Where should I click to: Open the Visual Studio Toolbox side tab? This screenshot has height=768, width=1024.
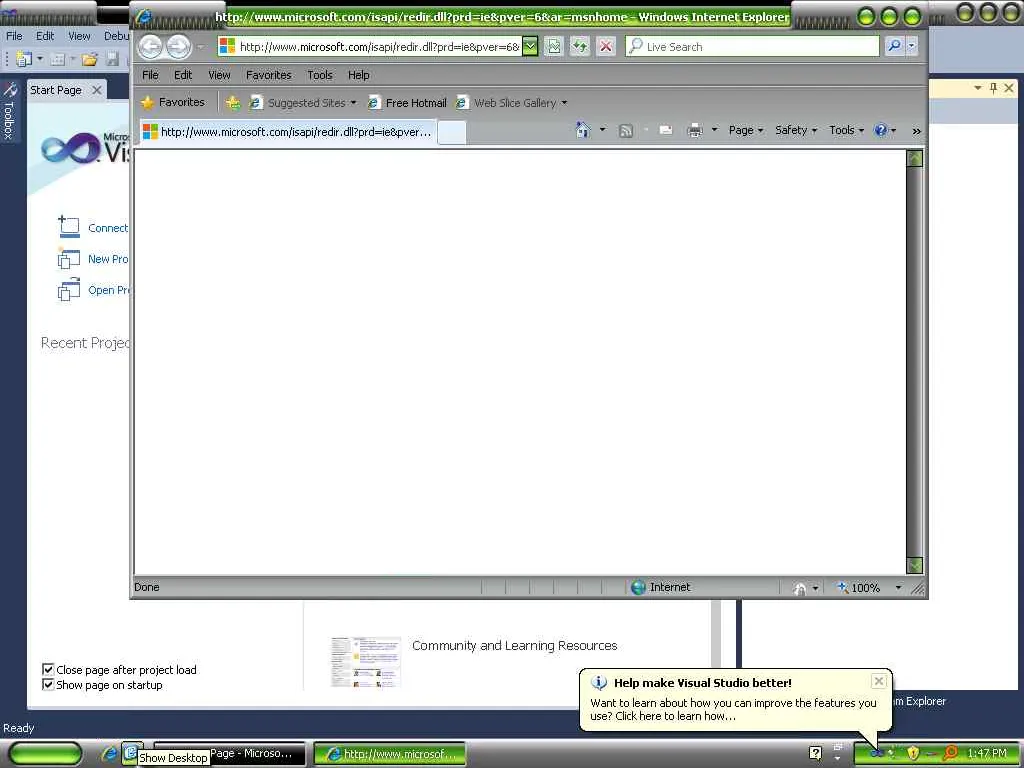point(9,111)
